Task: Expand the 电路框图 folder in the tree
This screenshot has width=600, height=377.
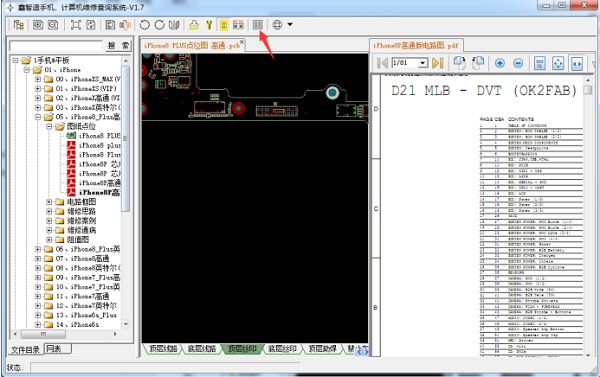Action: coord(49,202)
